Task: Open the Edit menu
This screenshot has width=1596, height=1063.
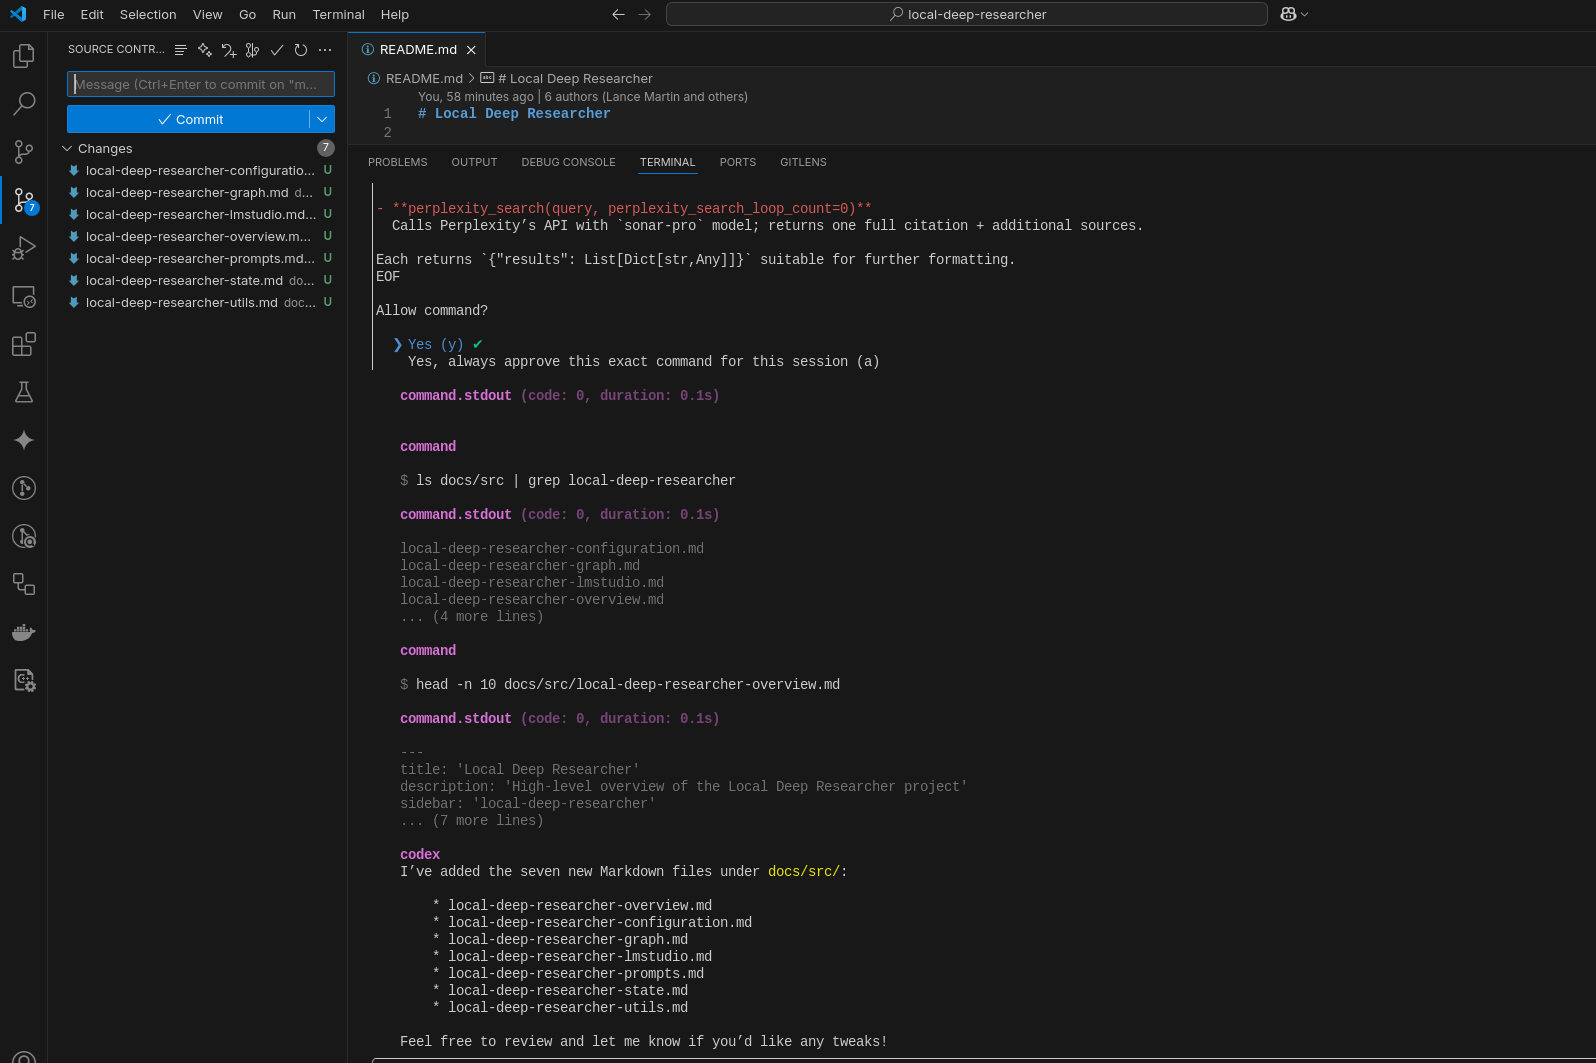Action: click(92, 14)
